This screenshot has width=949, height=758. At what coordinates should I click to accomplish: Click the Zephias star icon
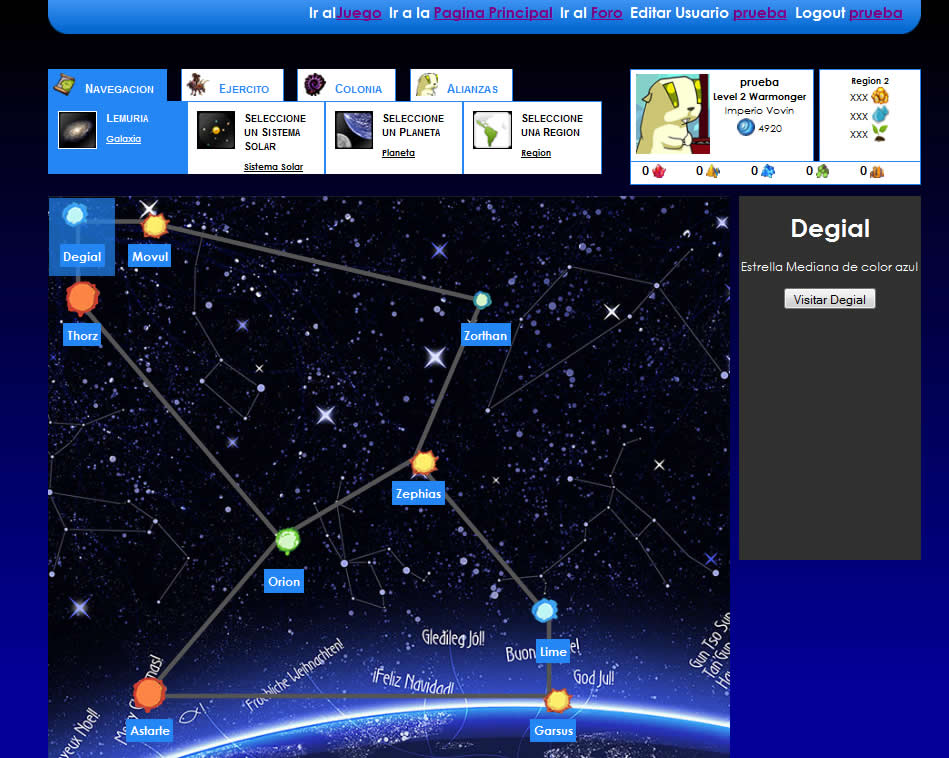point(424,463)
